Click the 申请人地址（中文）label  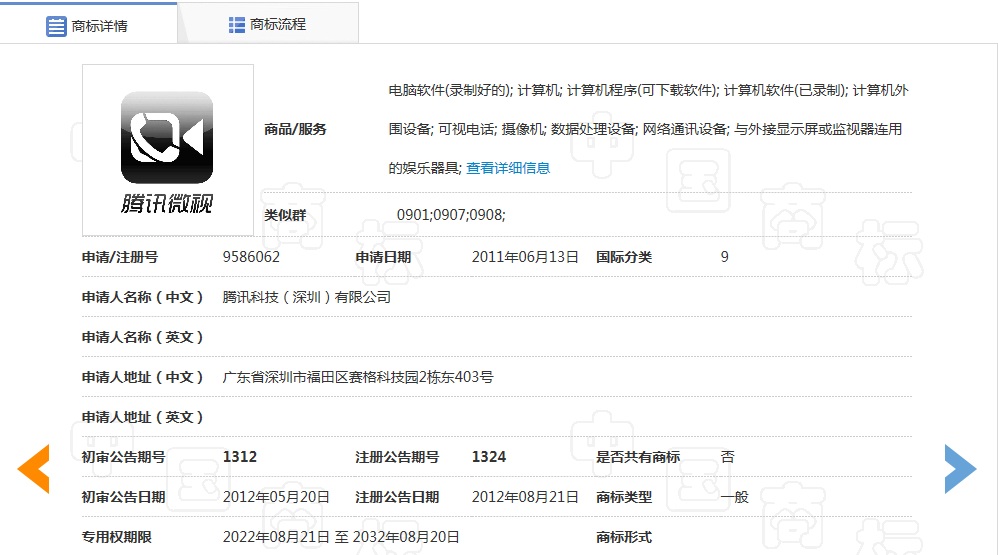pos(143,377)
